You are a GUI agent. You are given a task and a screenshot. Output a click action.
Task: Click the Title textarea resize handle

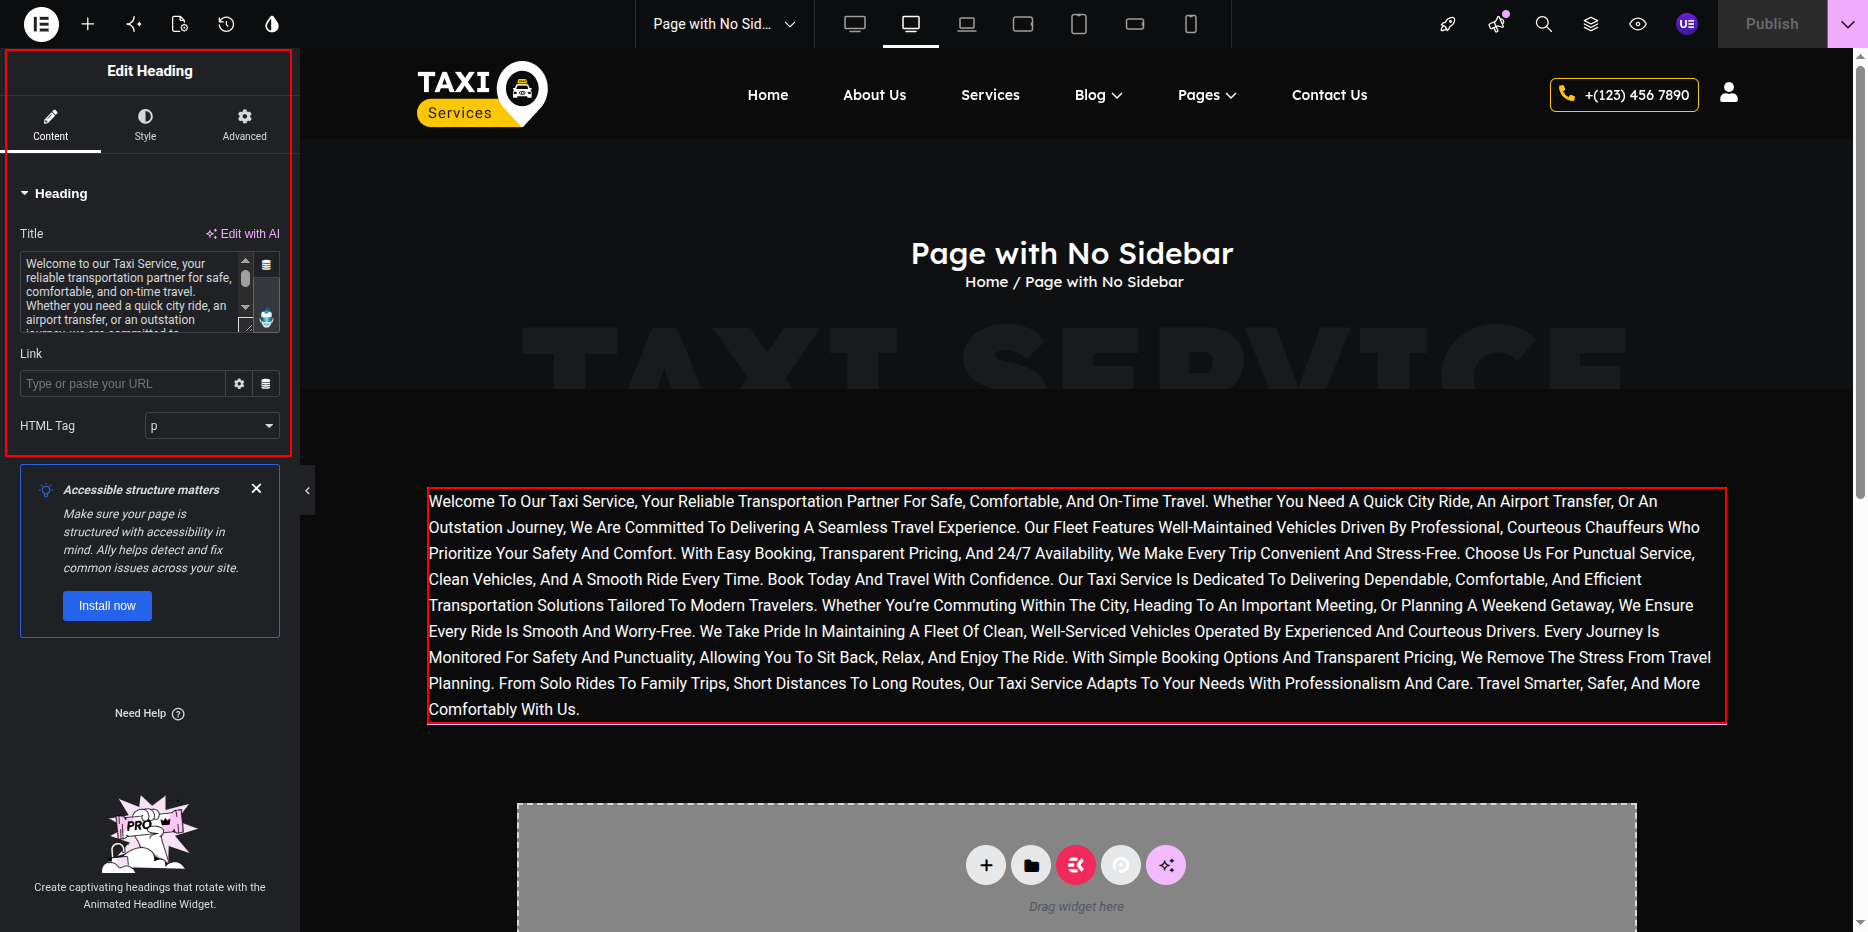pyautogui.click(x=246, y=325)
